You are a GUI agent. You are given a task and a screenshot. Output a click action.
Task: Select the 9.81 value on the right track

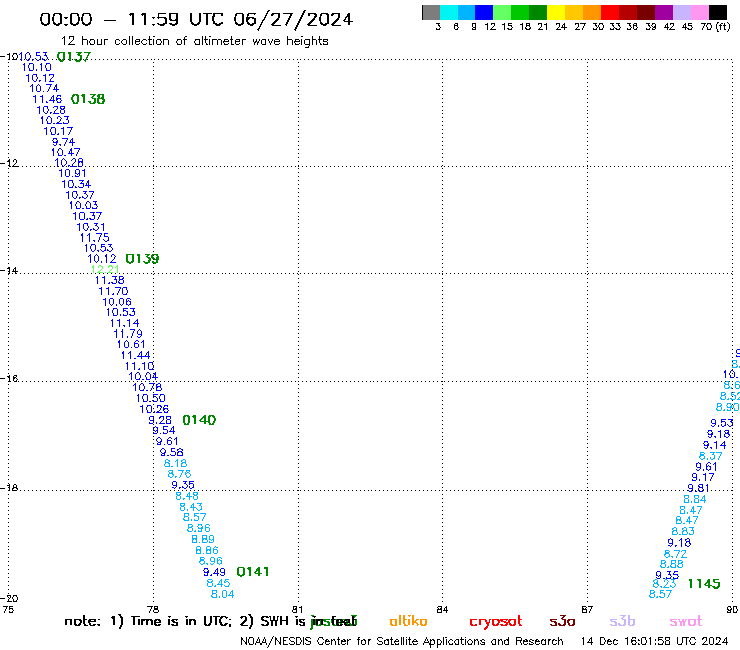[698, 488]
